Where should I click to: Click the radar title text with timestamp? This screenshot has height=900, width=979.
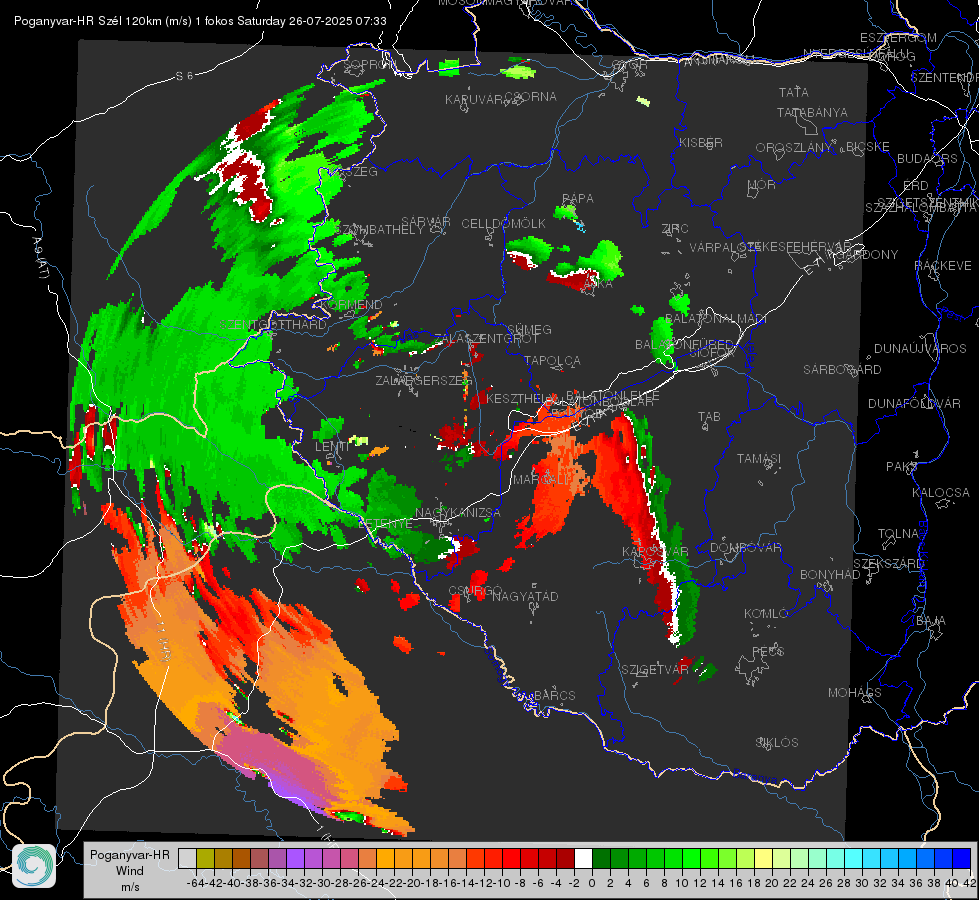pyautogui.click(x=200, y=21)
